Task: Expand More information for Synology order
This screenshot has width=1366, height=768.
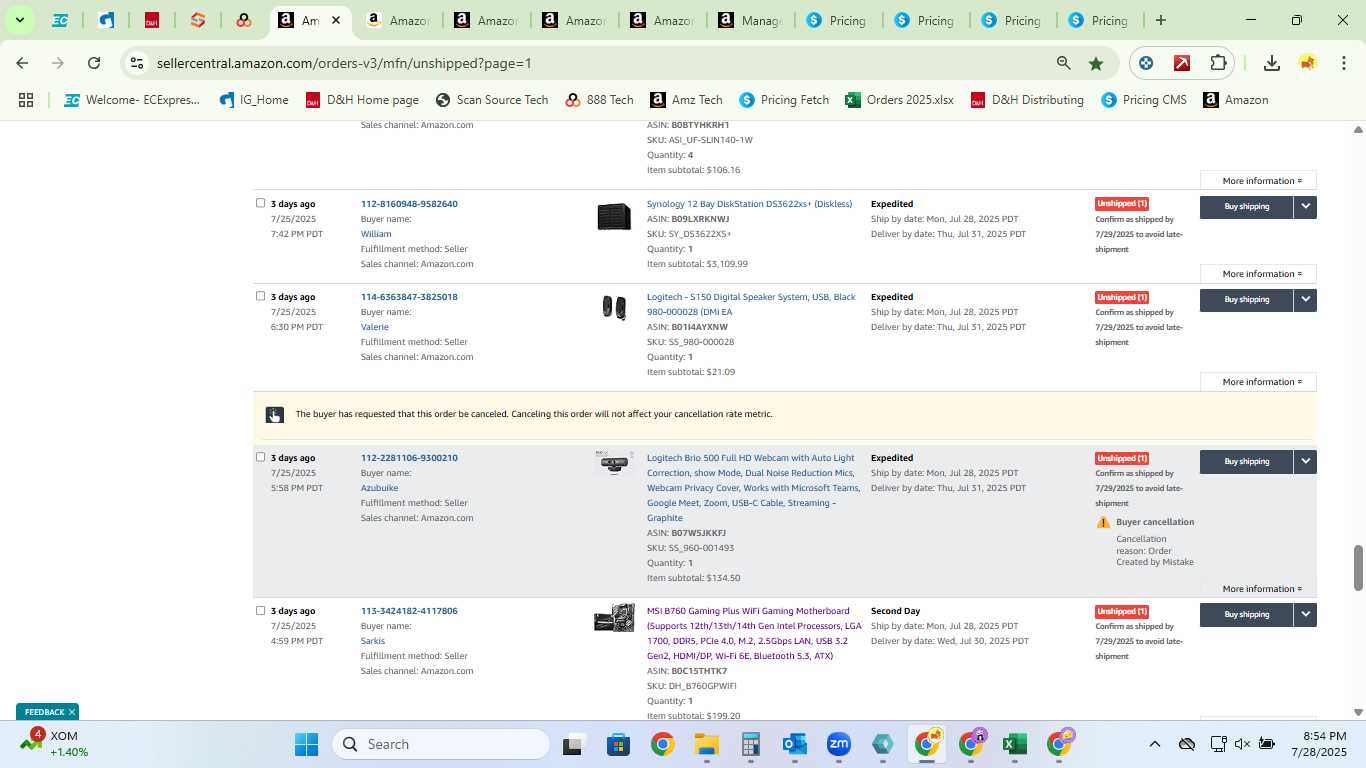Action: 1262,274
